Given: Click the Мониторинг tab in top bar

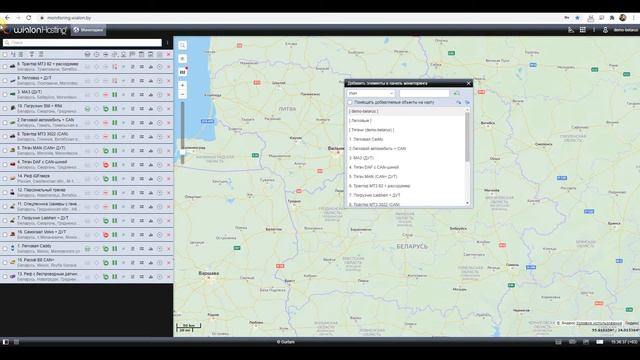Looking at the screenshot, I should 88,30.
